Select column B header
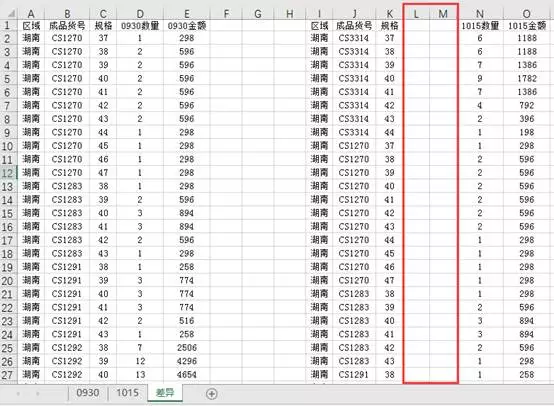The height and width of the screenshot is (406, 554). click(x=67, y=14)
